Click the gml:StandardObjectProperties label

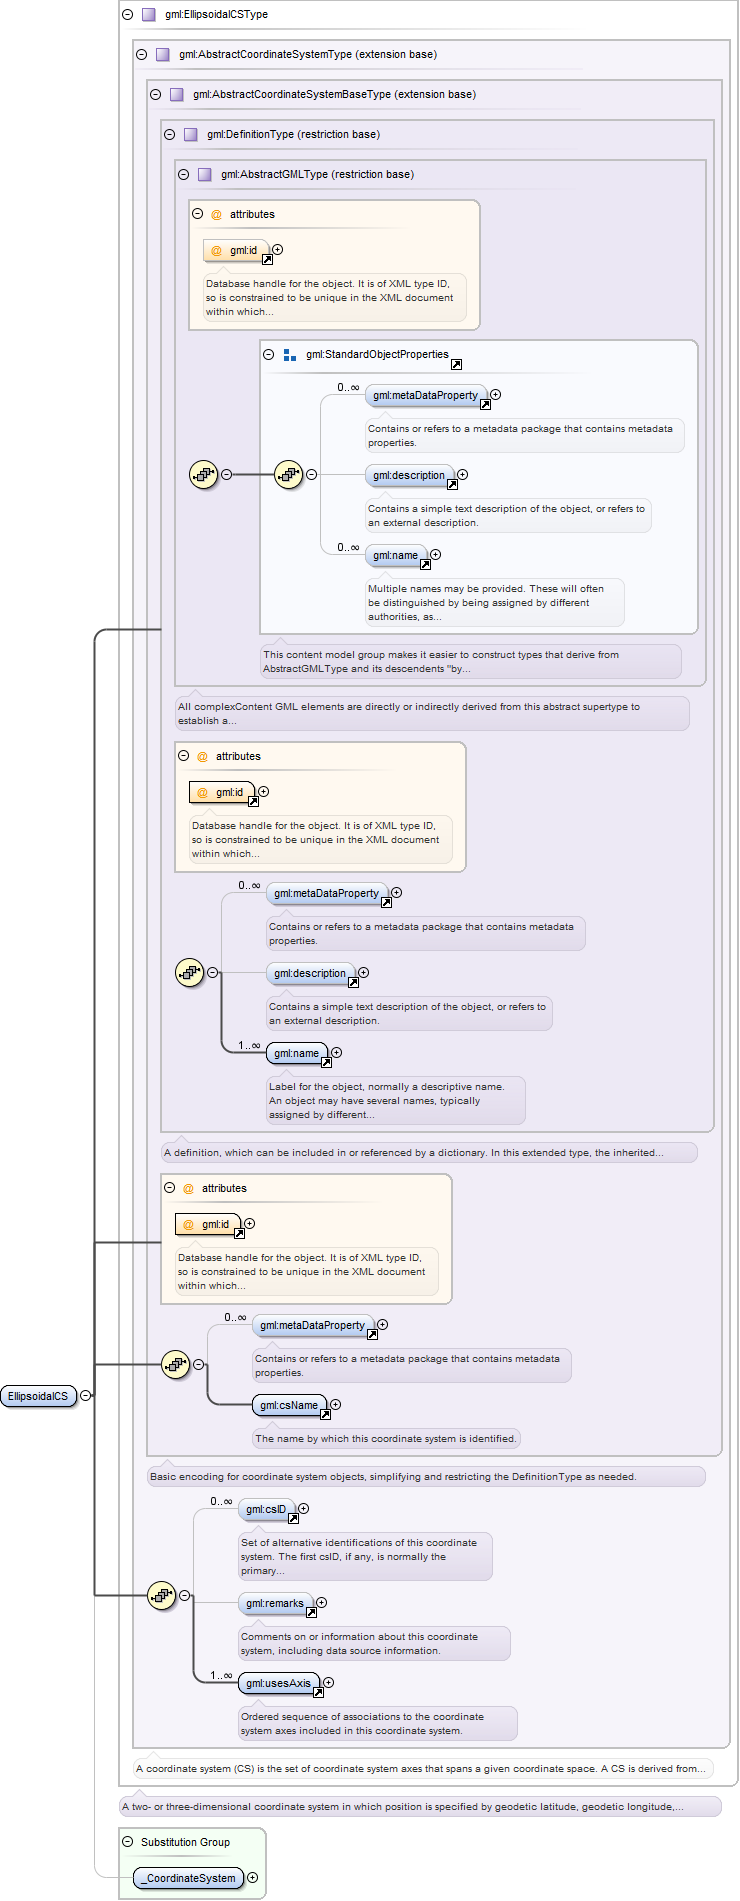[x=377, y=355]
